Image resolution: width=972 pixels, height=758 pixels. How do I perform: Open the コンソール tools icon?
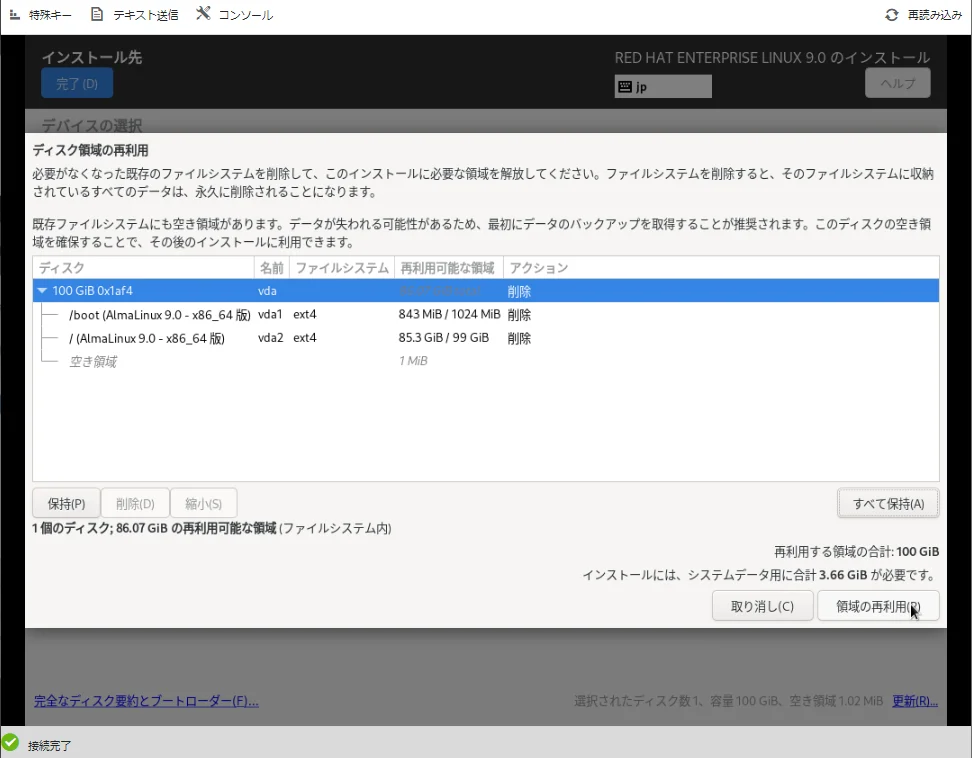(x=203, y=14)
